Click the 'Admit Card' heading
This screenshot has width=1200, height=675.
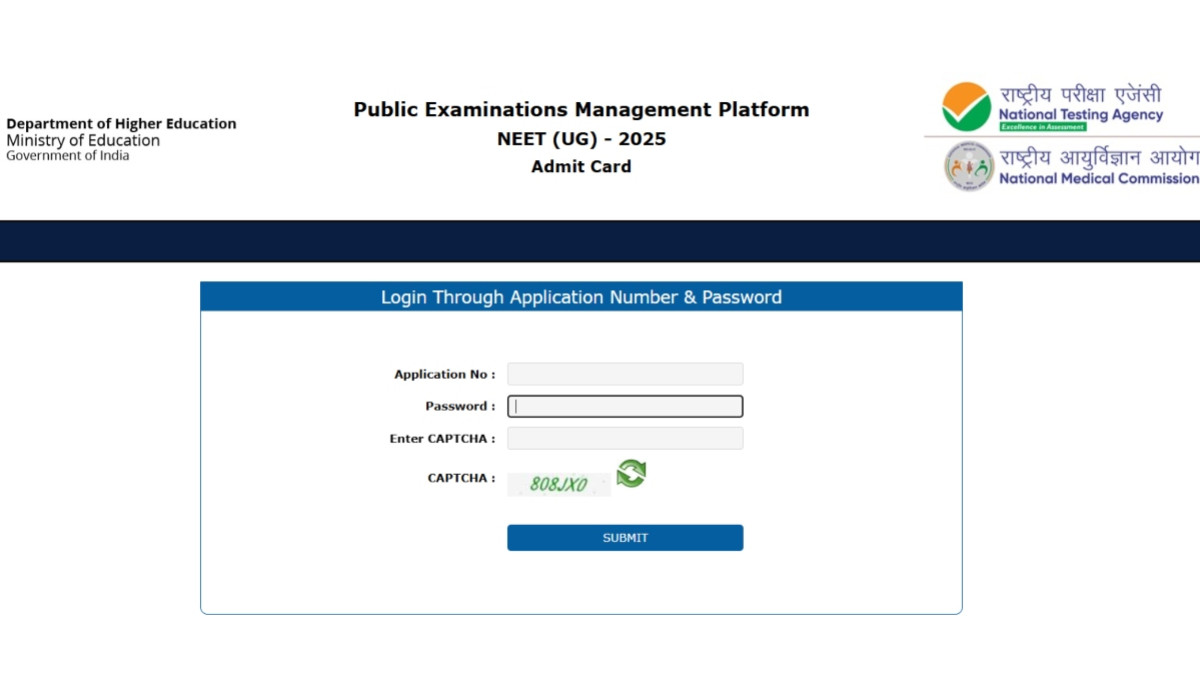[x=581, y=167]
